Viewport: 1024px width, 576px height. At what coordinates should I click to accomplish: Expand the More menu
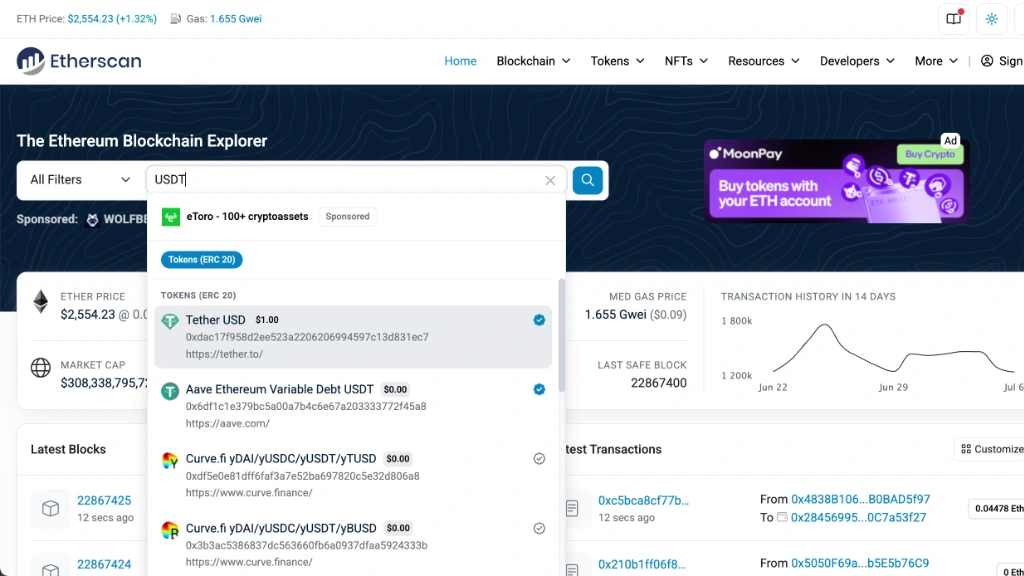[x=936, y=61]
